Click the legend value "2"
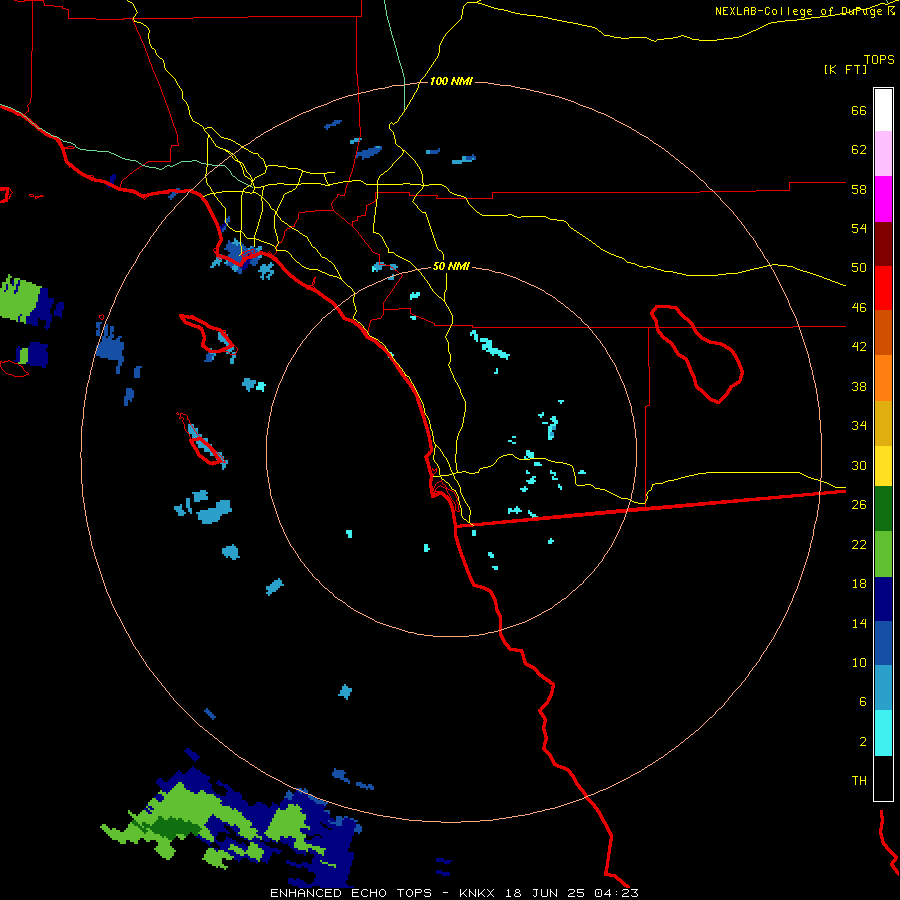 (863, 741)
